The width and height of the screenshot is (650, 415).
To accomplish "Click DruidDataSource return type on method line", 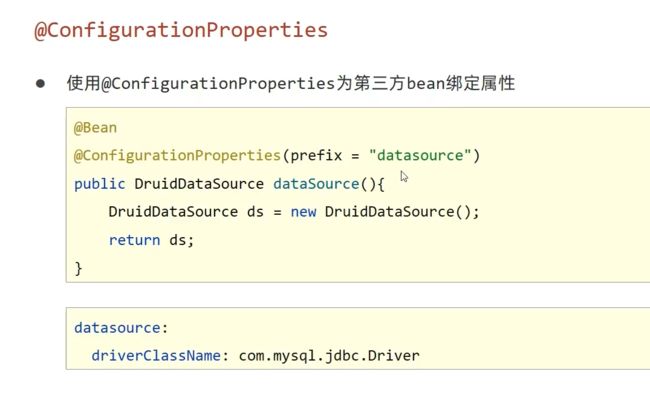I will [x=199, y=184].
